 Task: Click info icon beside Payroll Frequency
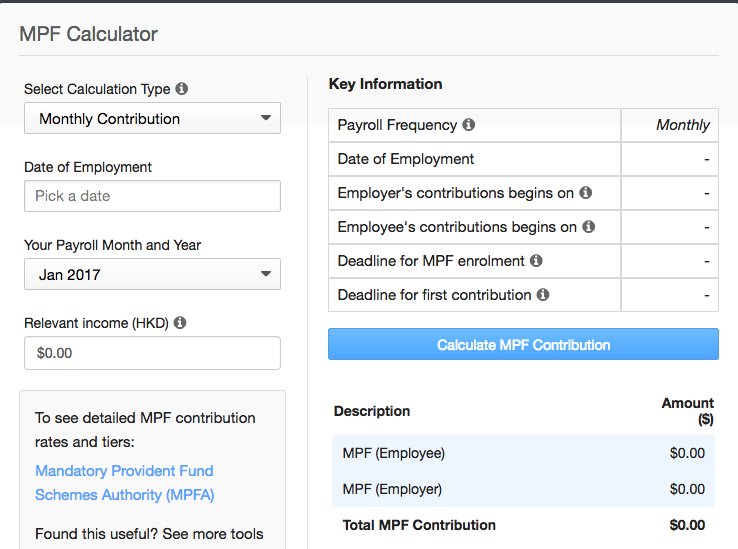coord(469,125)
